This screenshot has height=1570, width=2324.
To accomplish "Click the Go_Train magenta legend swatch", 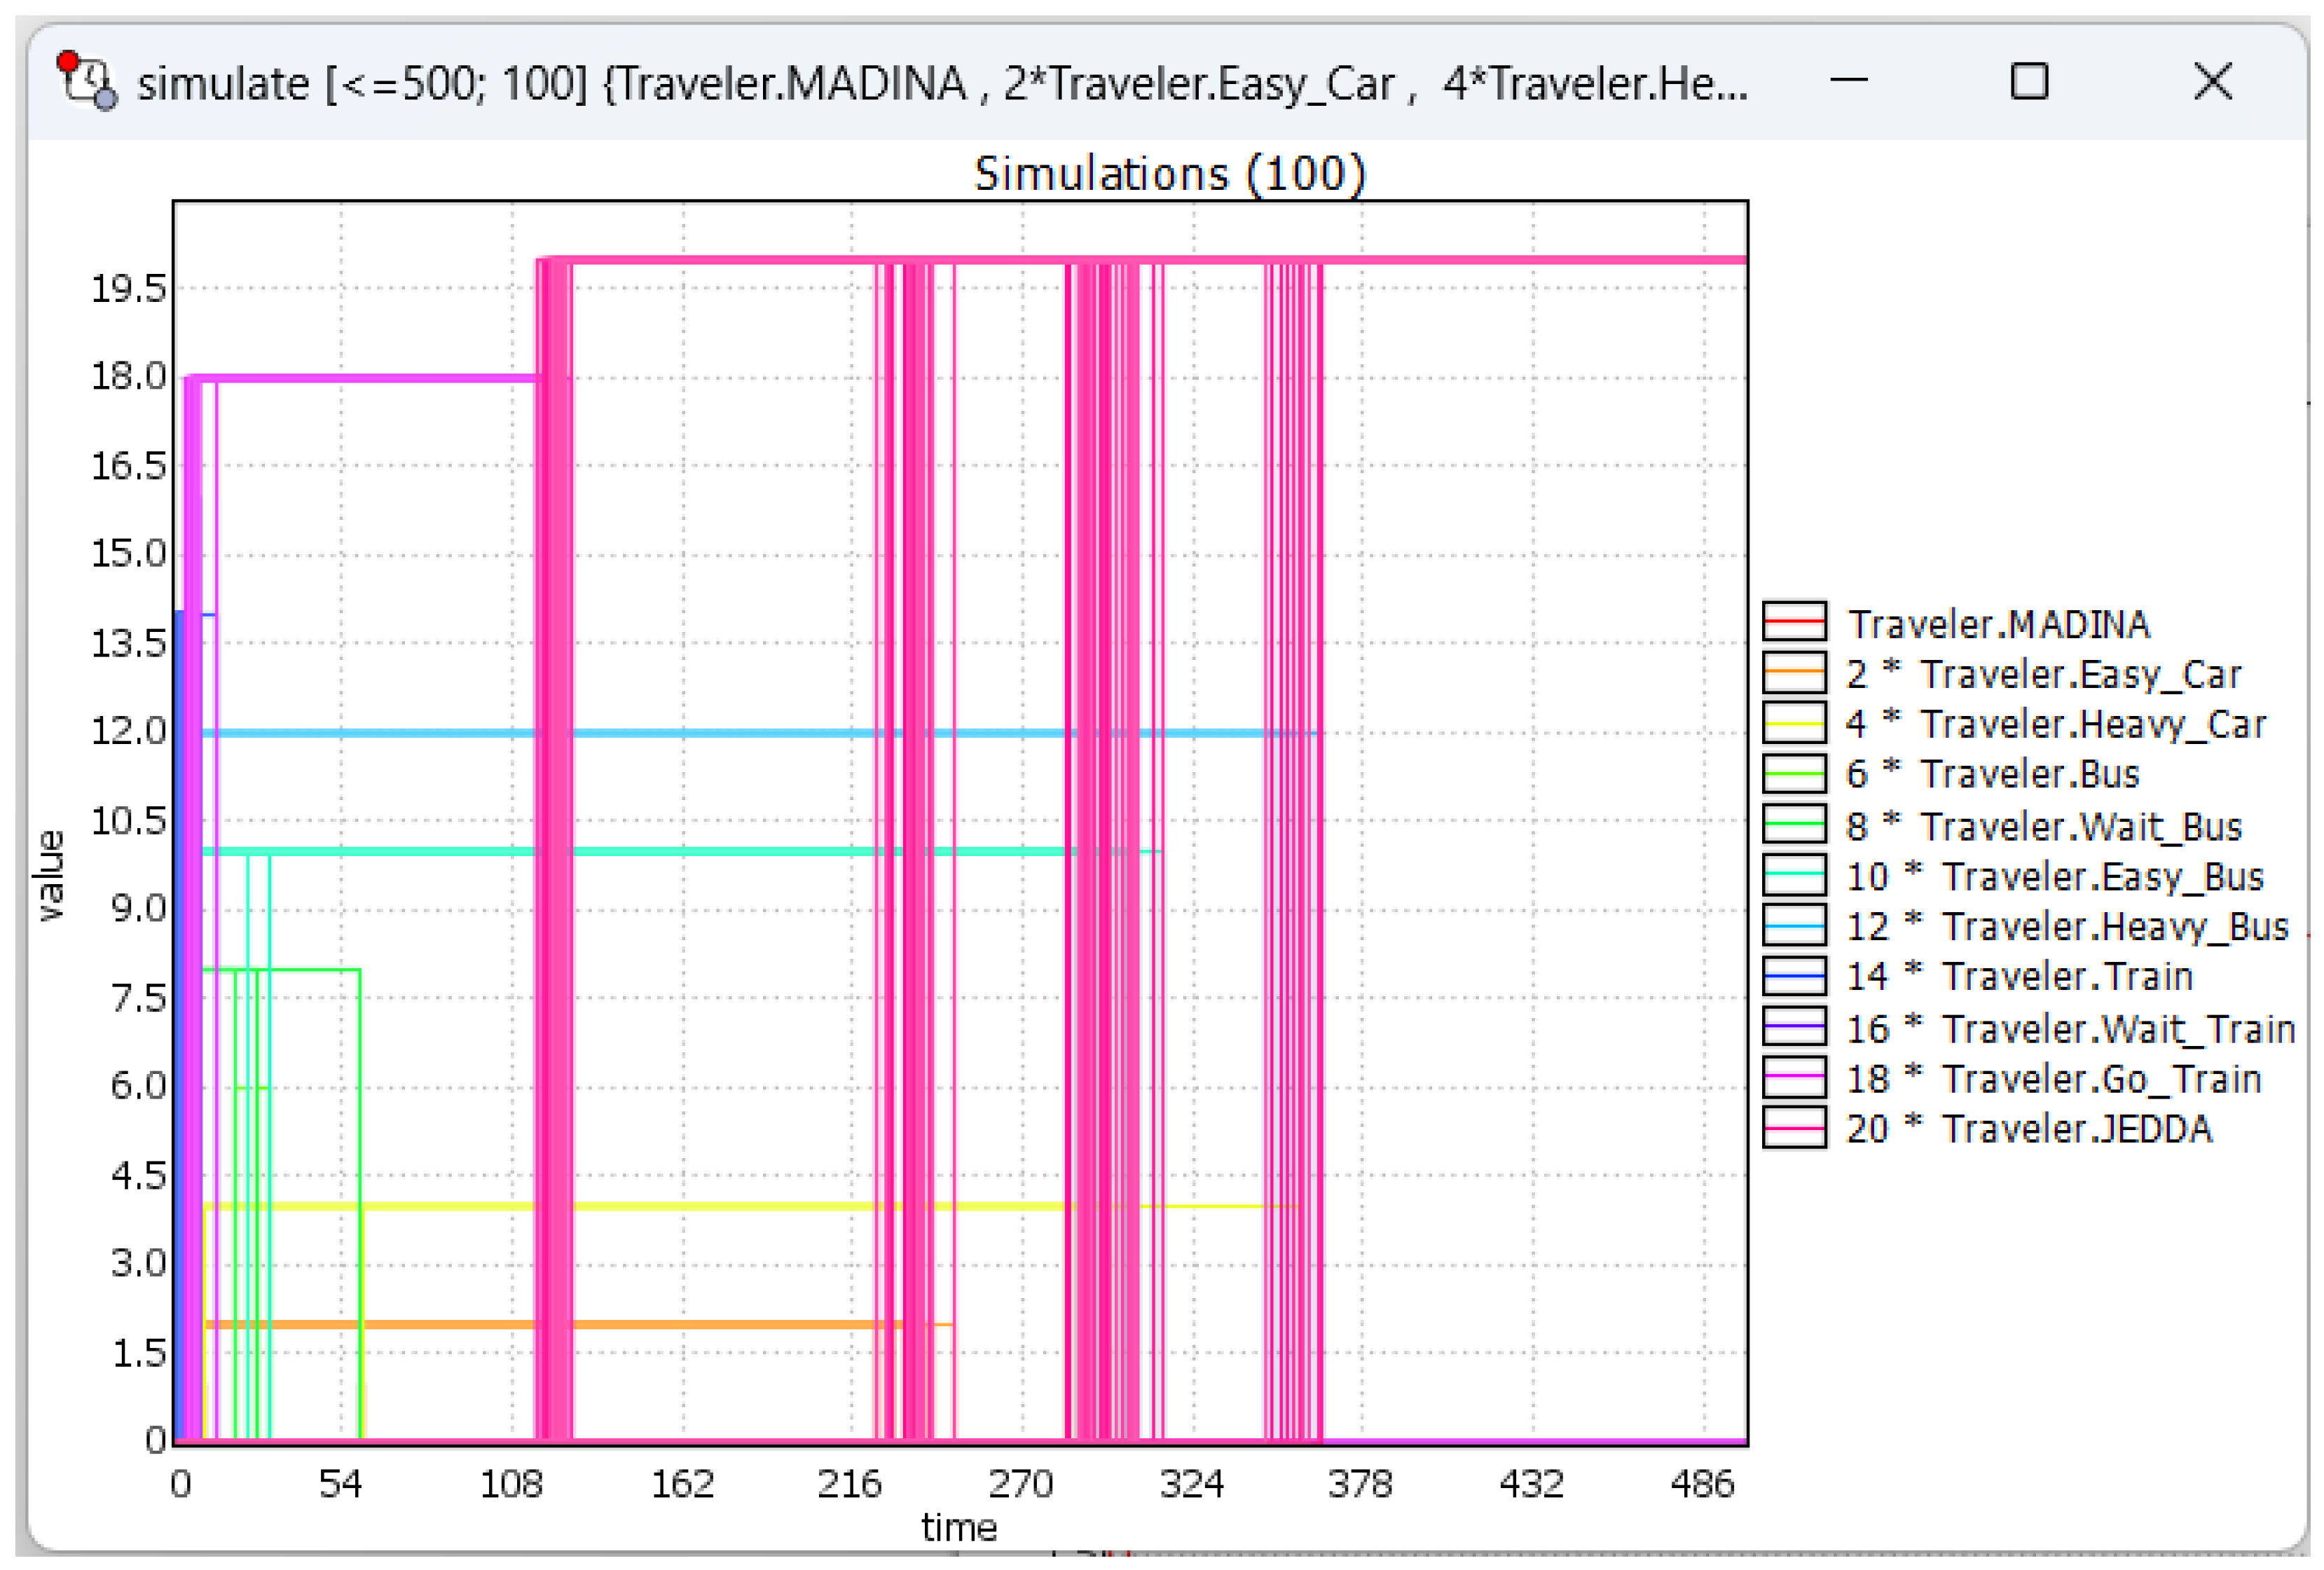I will (x=1794, y=1077).
